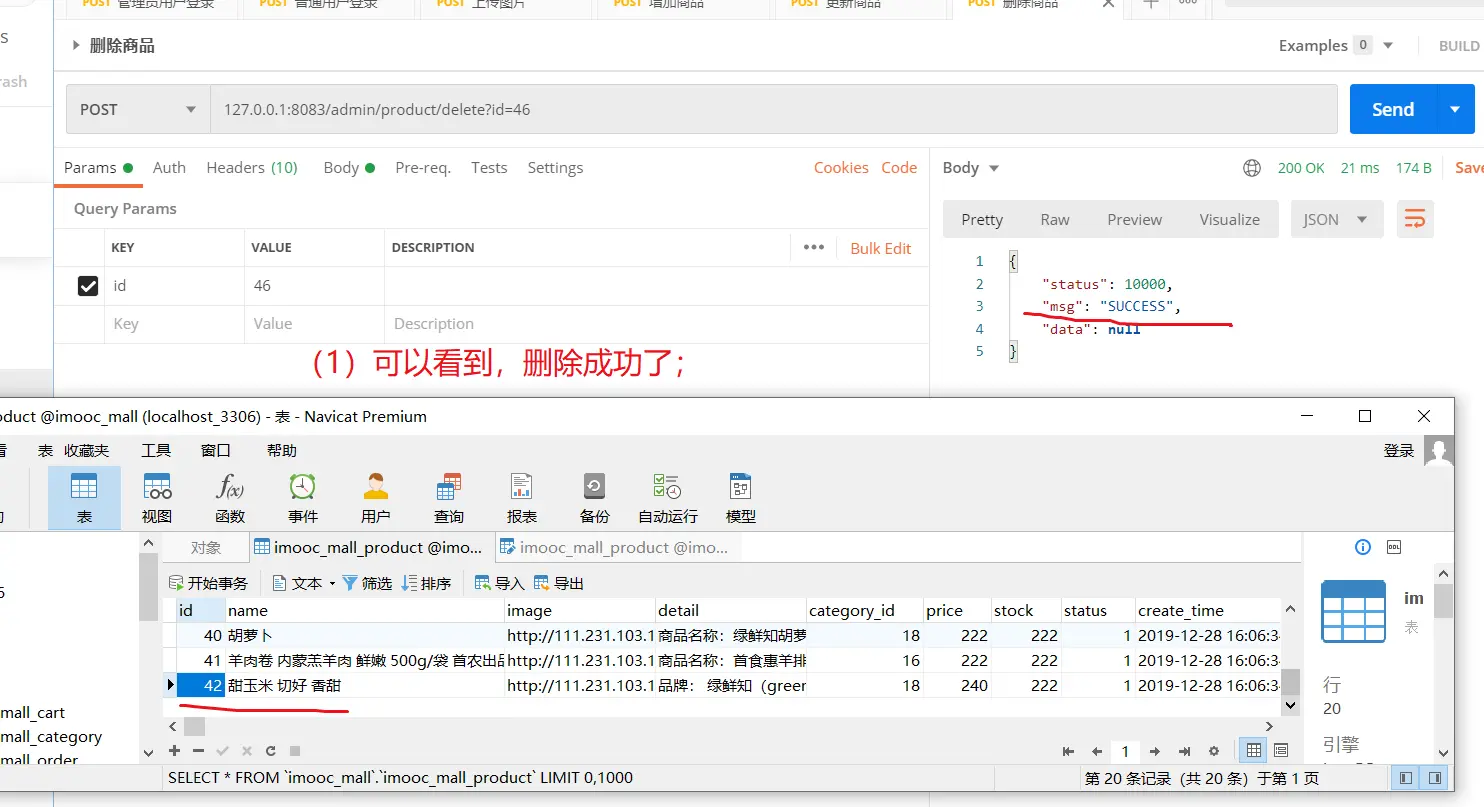Click the 备份 (Backup) toolbar icon
This screenshot has height=807, width=1484.
pyautogui.click(x=594, y=498)
